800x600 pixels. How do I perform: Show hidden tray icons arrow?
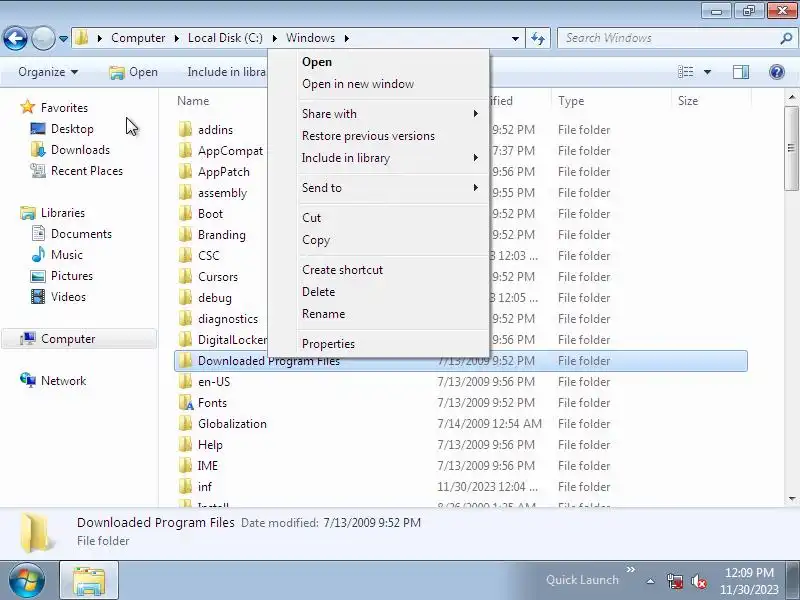651,581
